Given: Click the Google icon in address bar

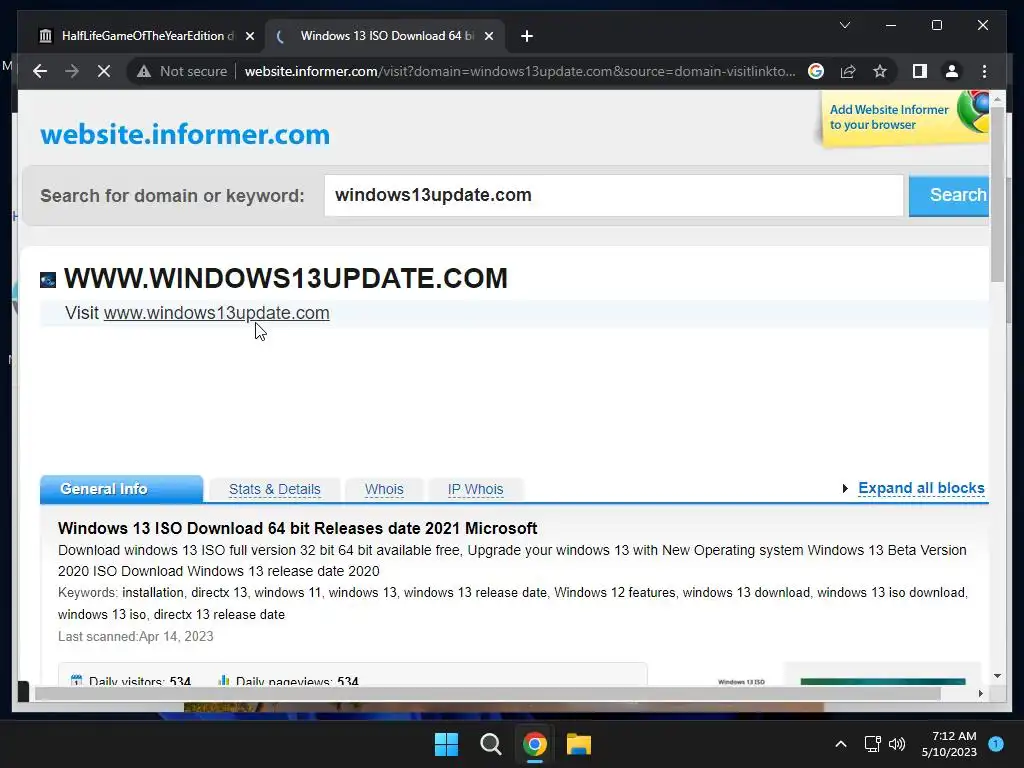Looking at the screenshot, I should tap(816, 71).
